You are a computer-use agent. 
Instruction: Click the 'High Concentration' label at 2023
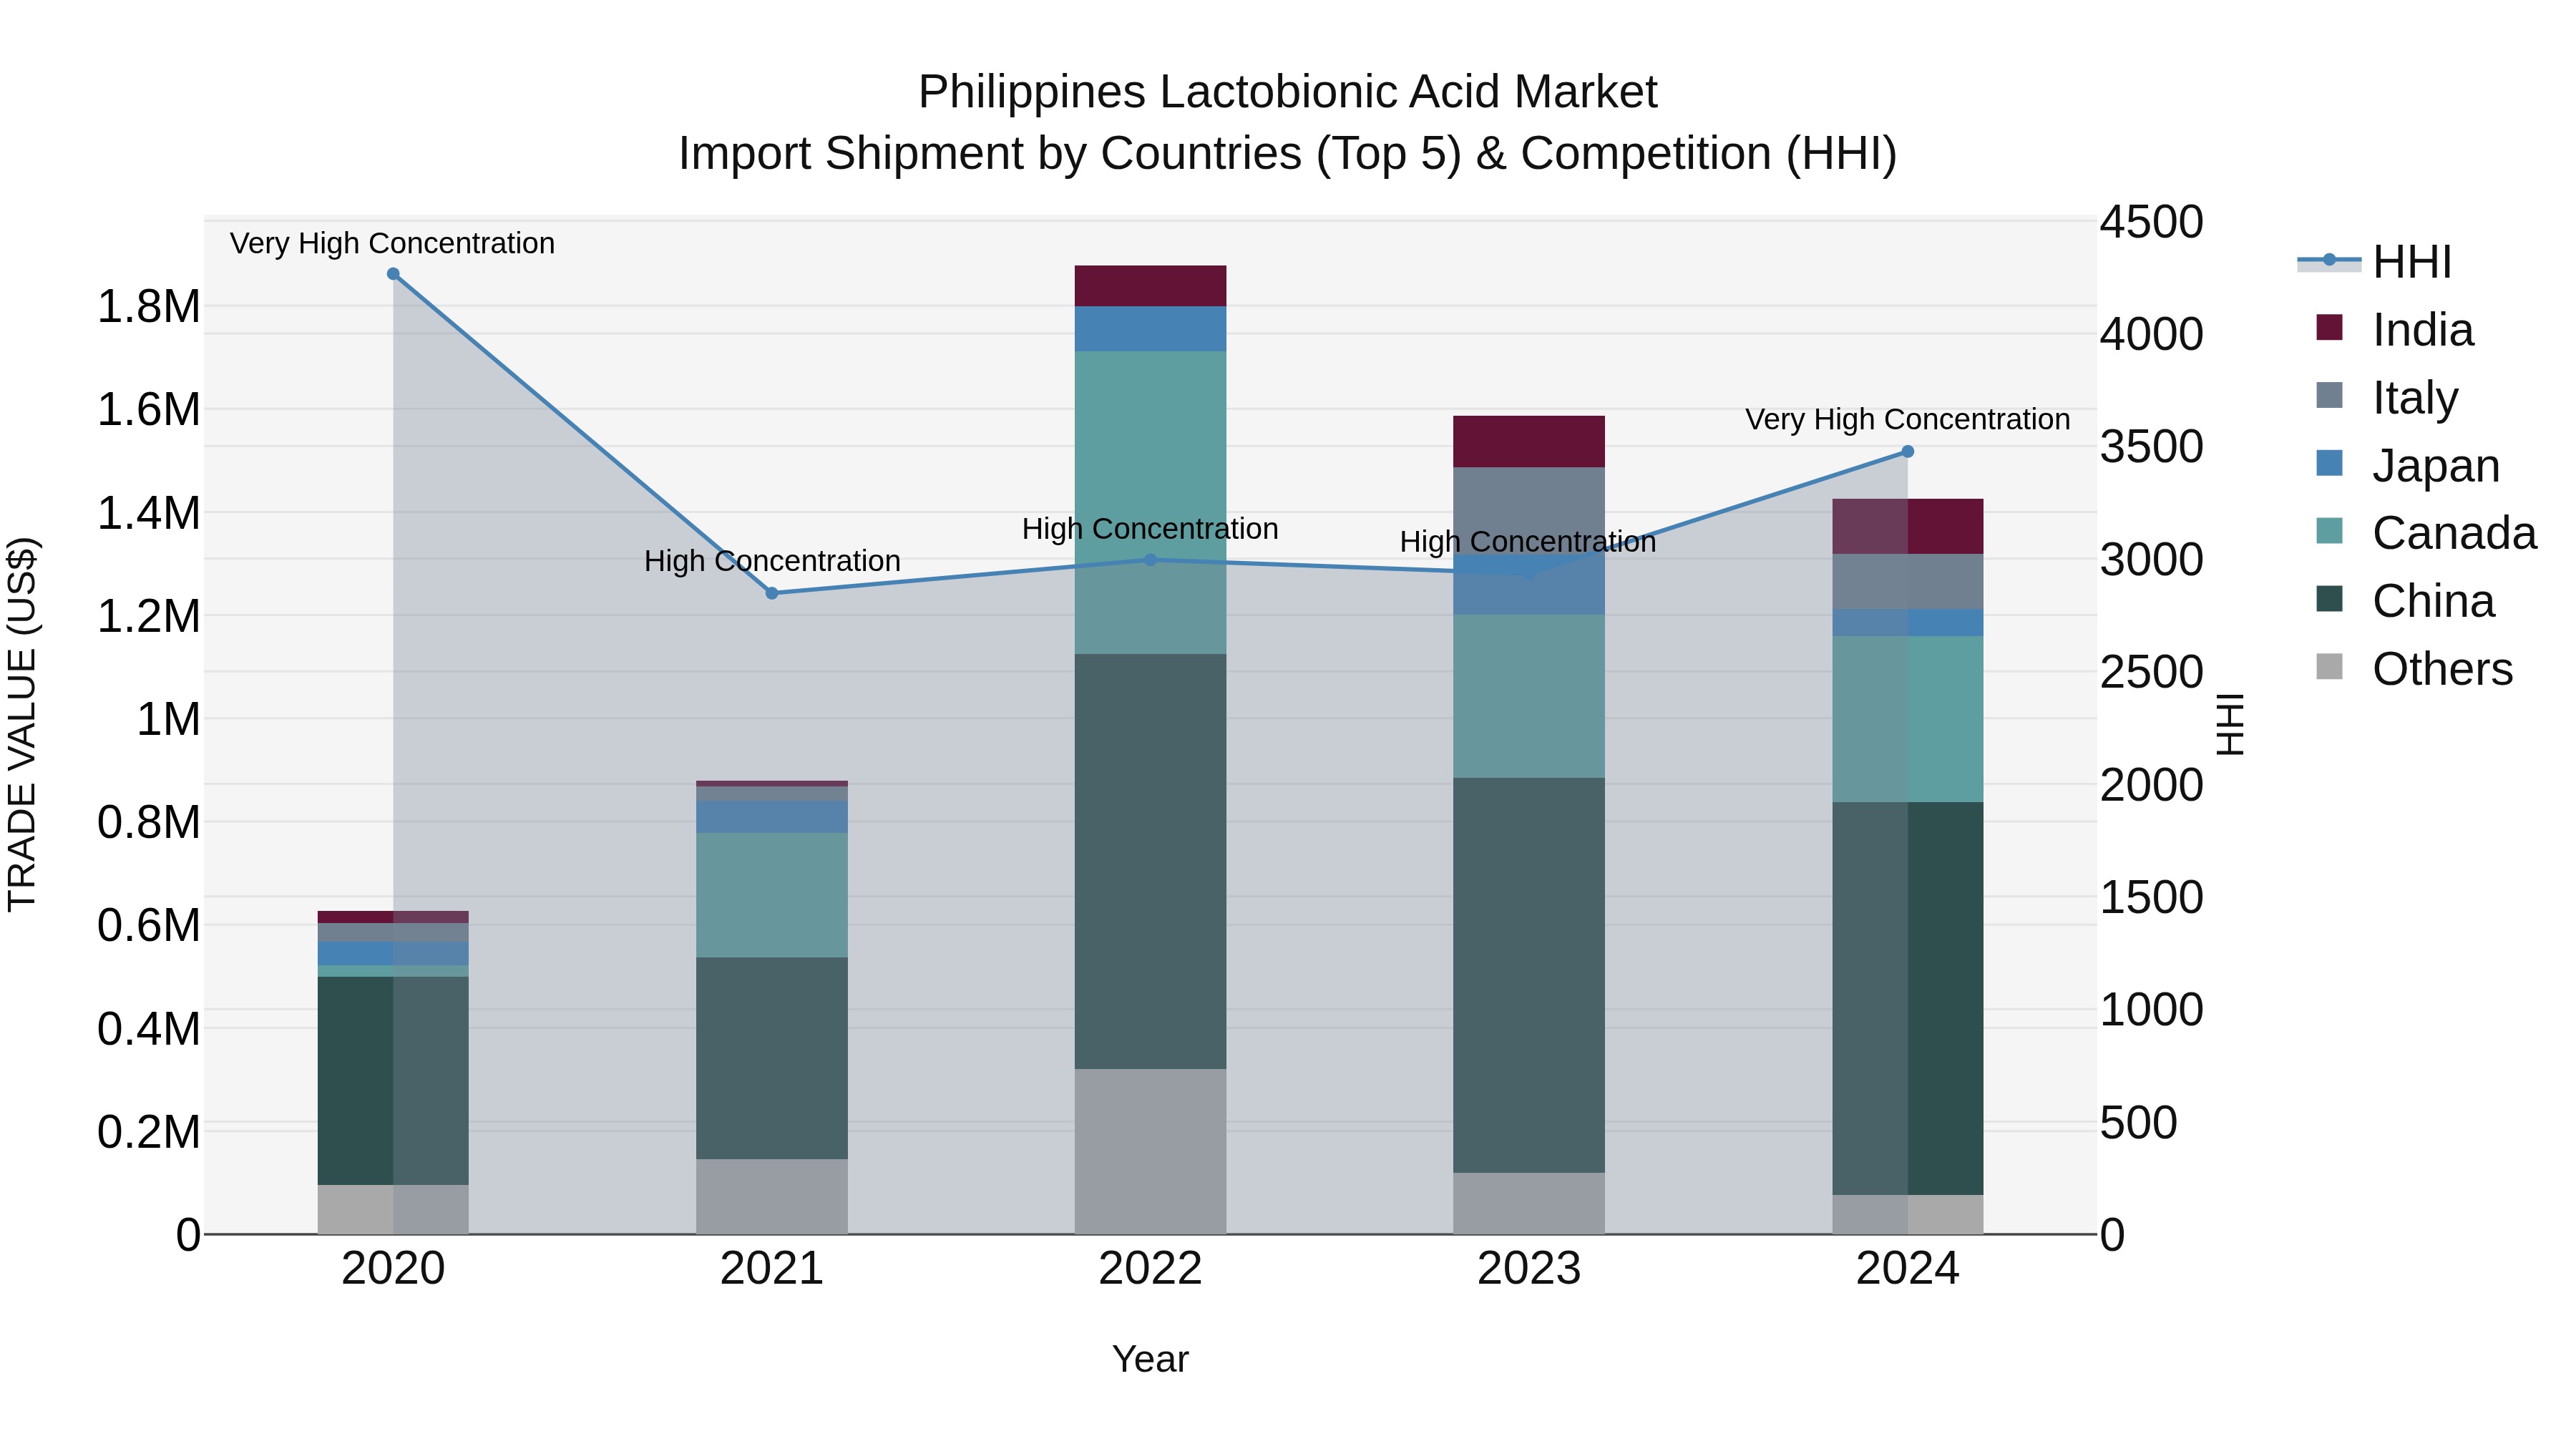pos(1528,542)
